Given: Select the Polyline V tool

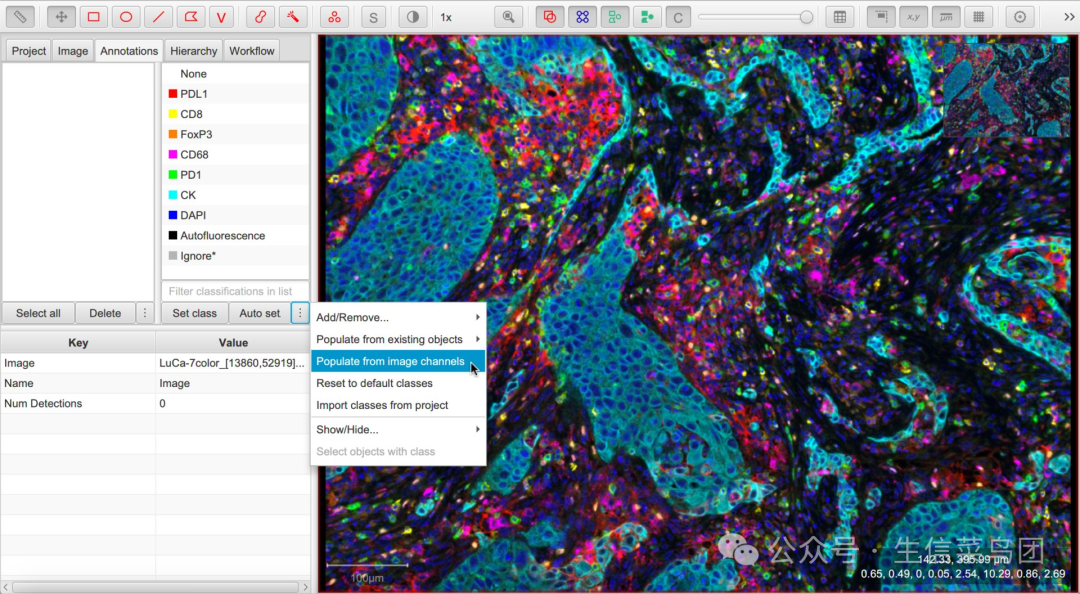Looking at the screenshot, I should click(x=221, y=17).
